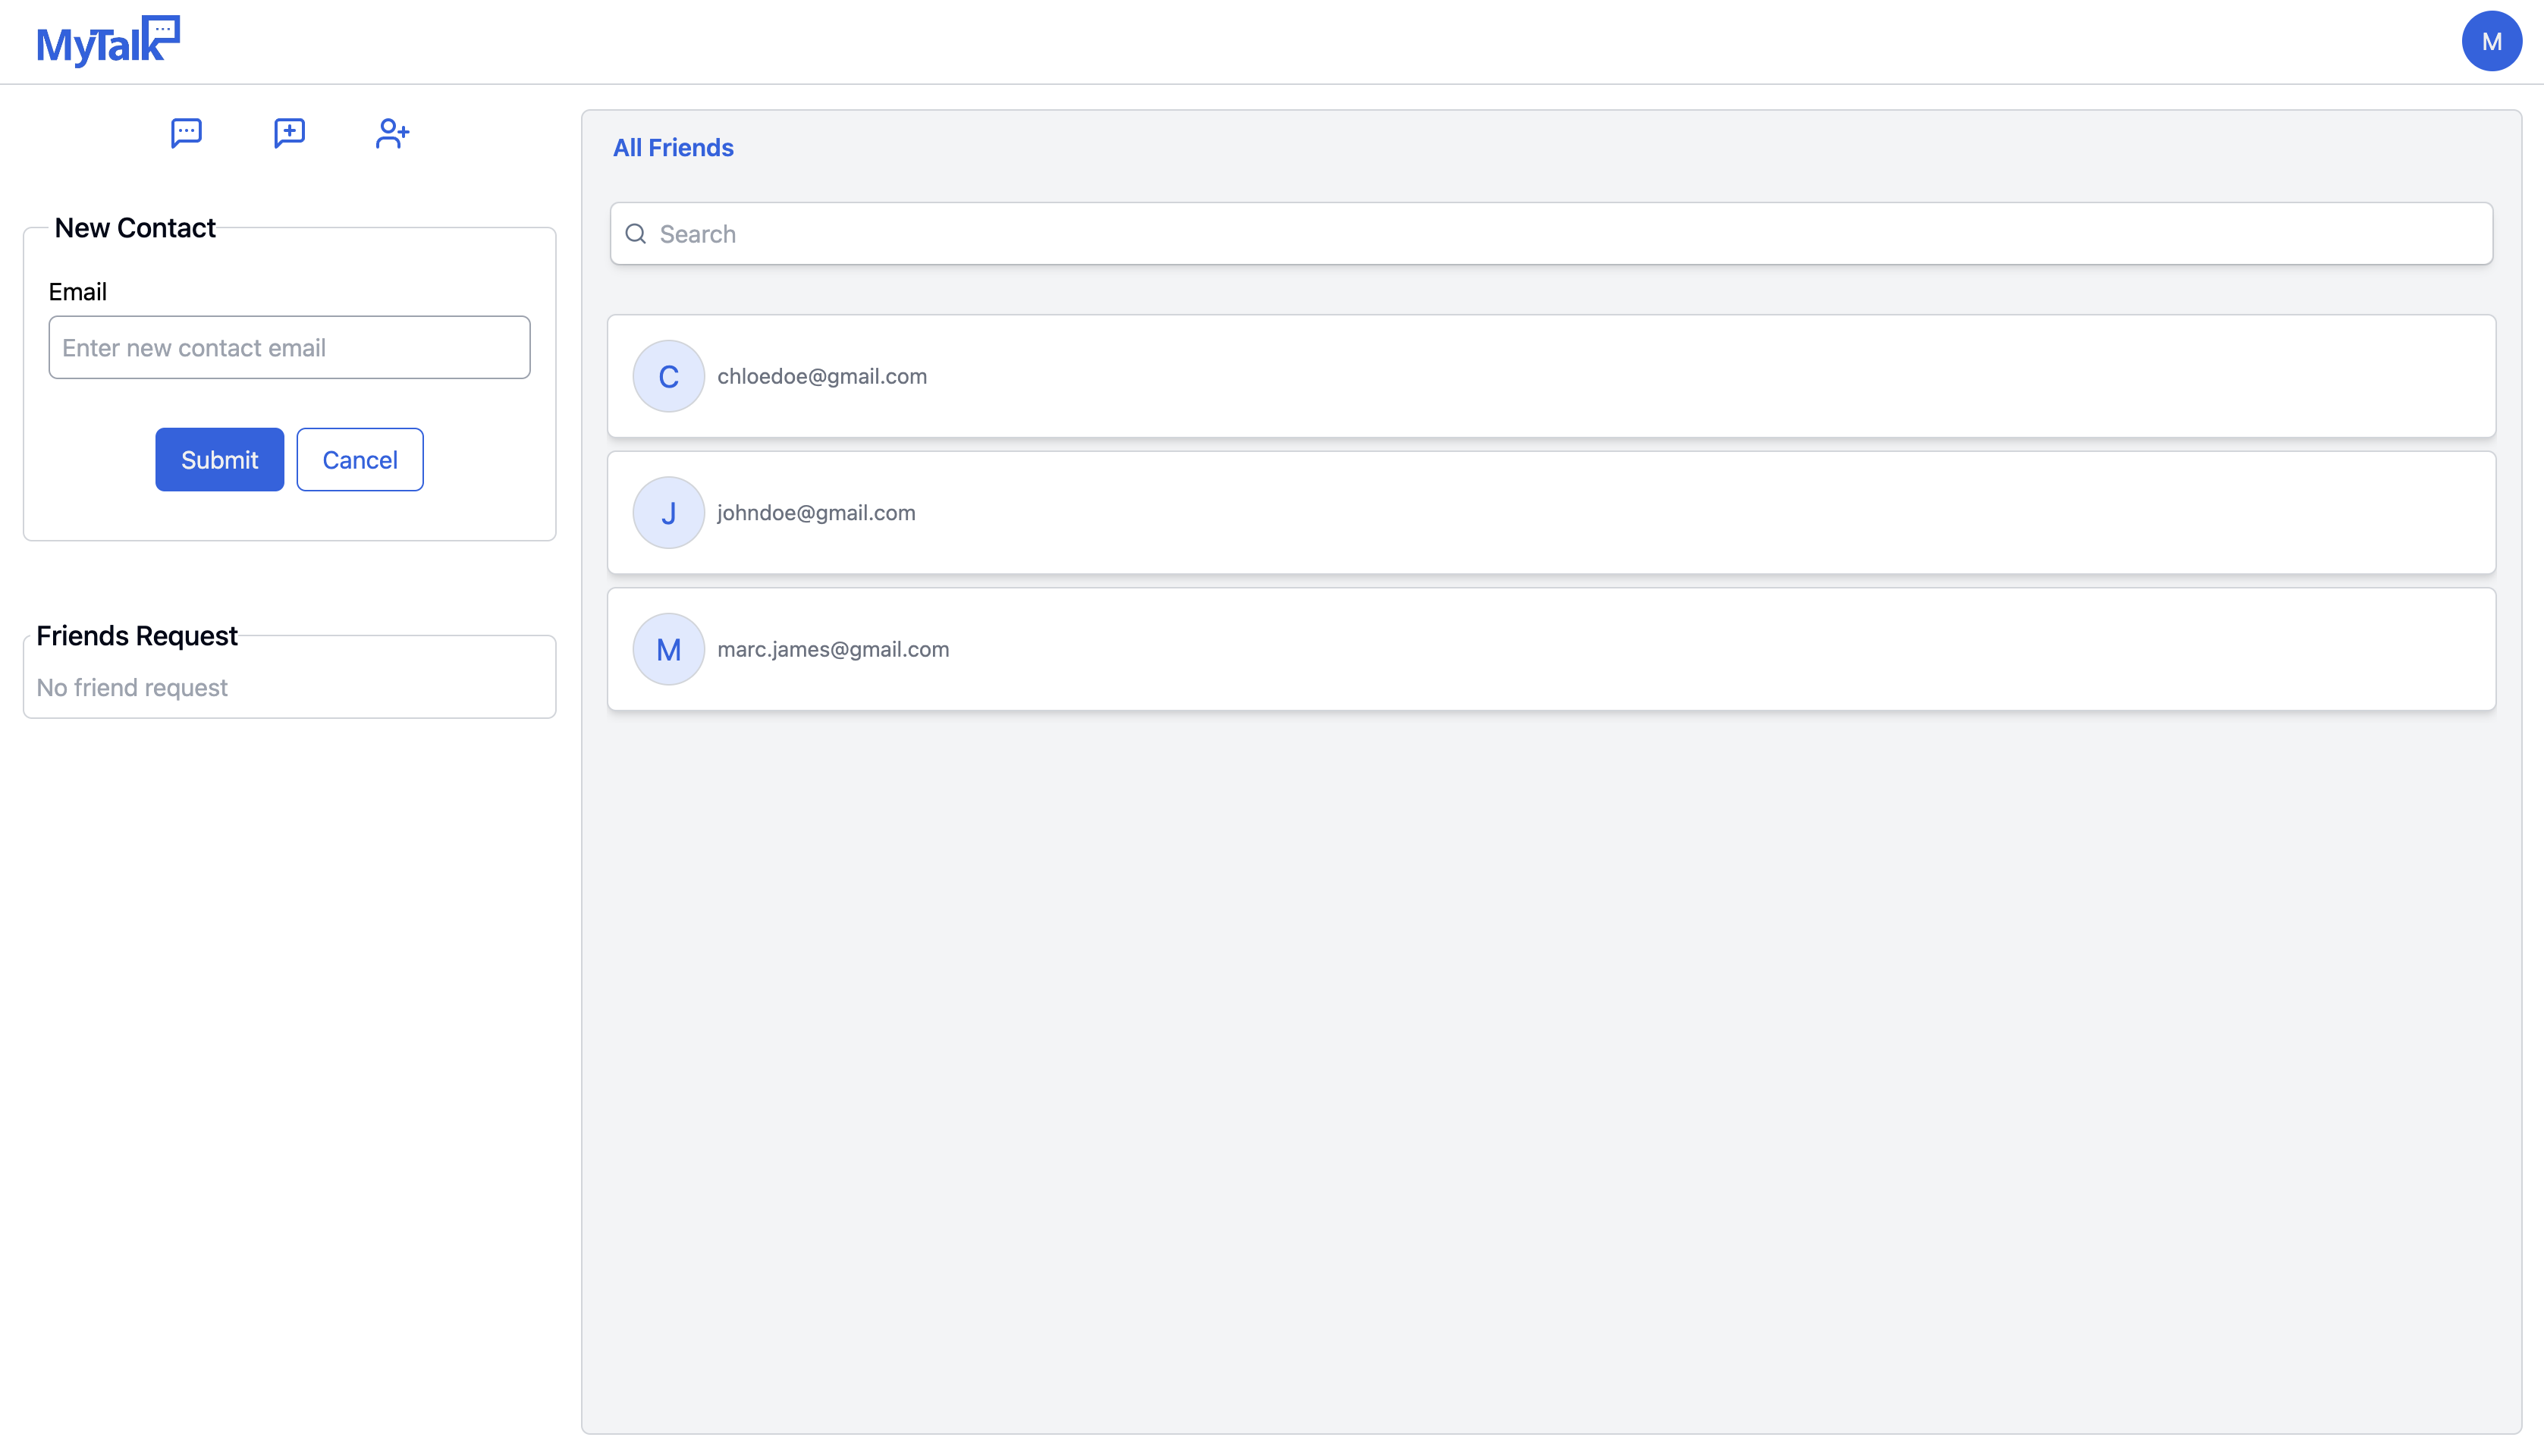The height and width of the screenshot is (1456, 2544).
Task: Focus the new contact email field
Action: click(x=289, y=347)
